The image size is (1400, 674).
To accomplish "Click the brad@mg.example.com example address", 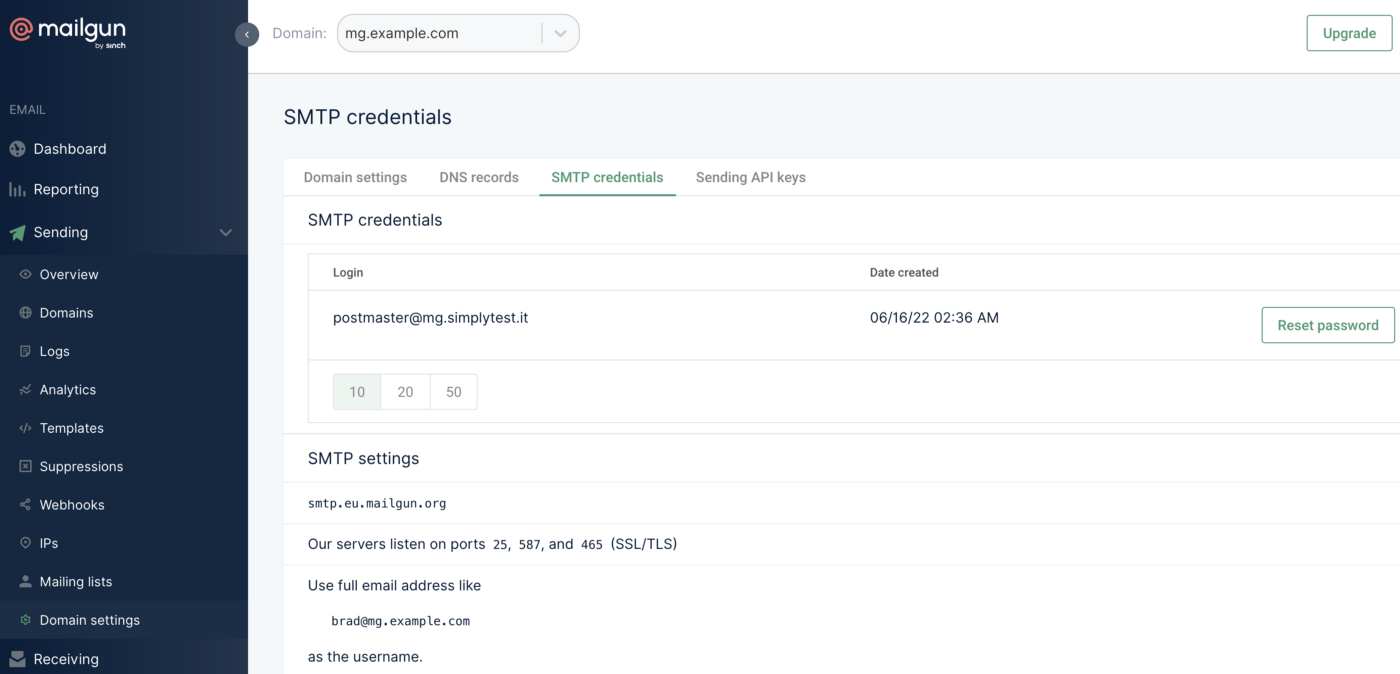I will [x=400, y=621].
